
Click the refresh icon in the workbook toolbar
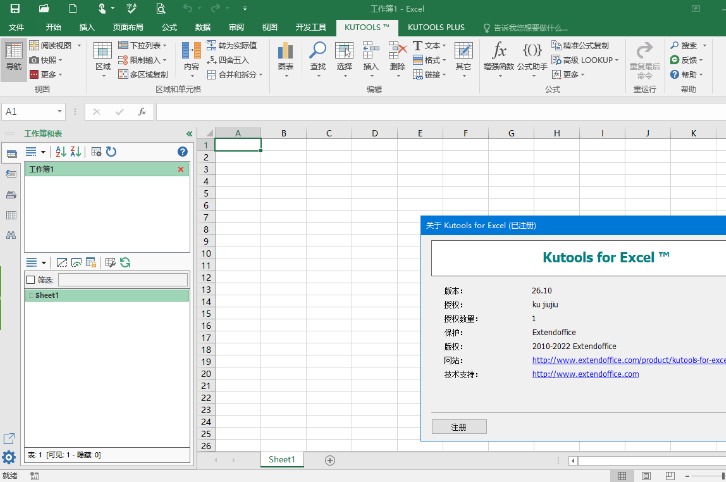pyautogui.click(x=111, y=152)
